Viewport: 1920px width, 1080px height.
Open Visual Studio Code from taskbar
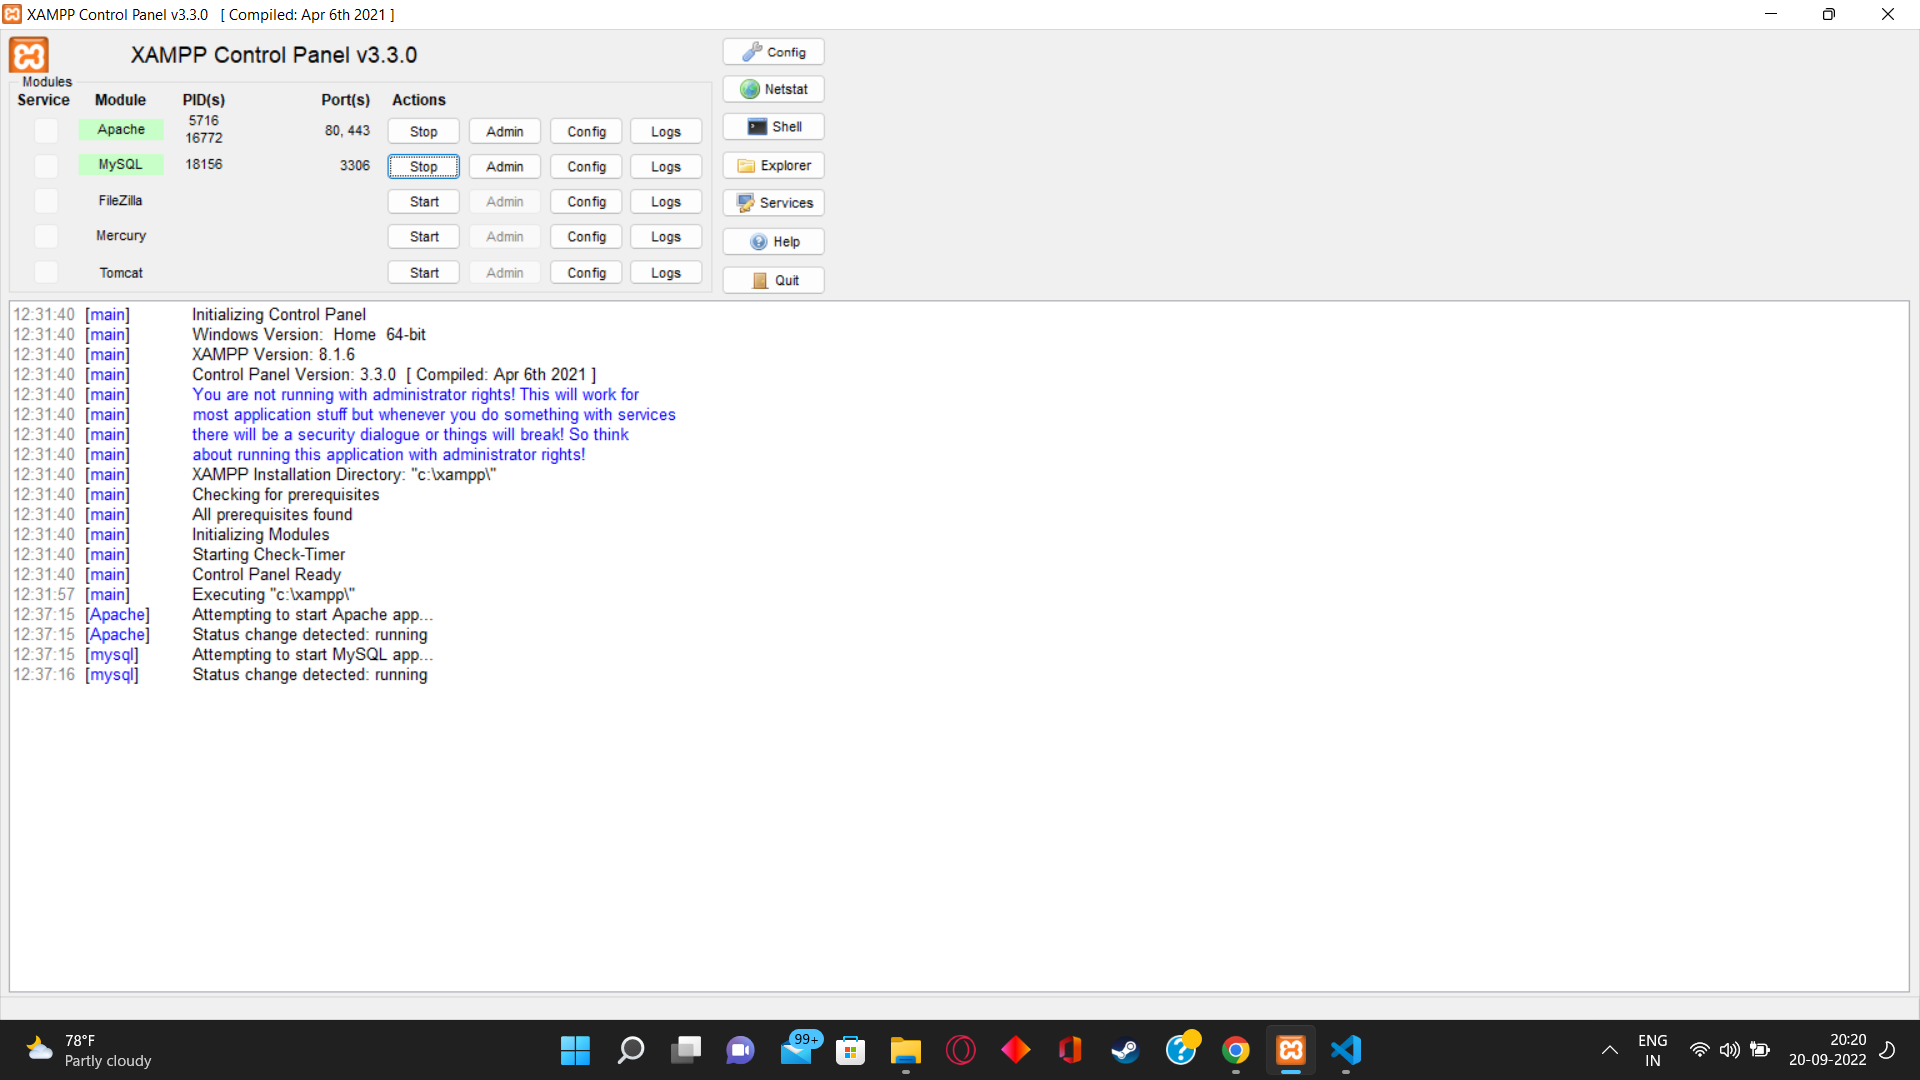(x=1346, y=1050)
